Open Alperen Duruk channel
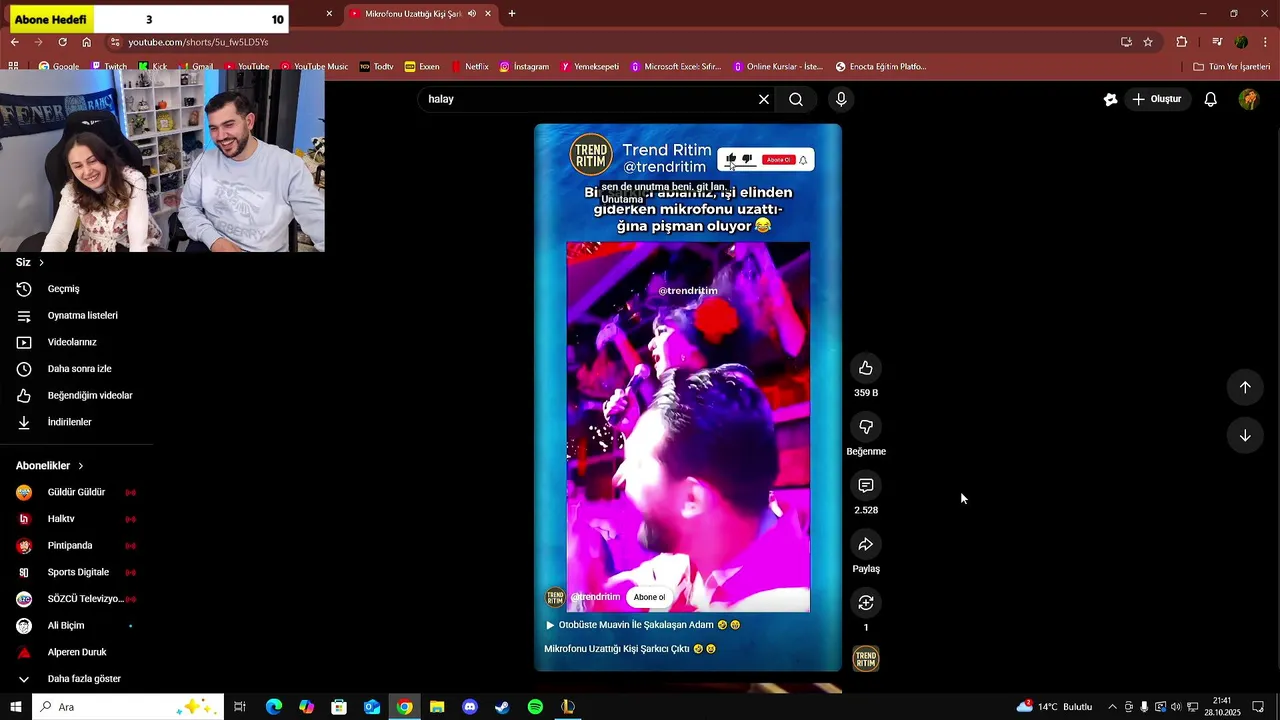The image size is (1280, 720). [x=76, y=652]
